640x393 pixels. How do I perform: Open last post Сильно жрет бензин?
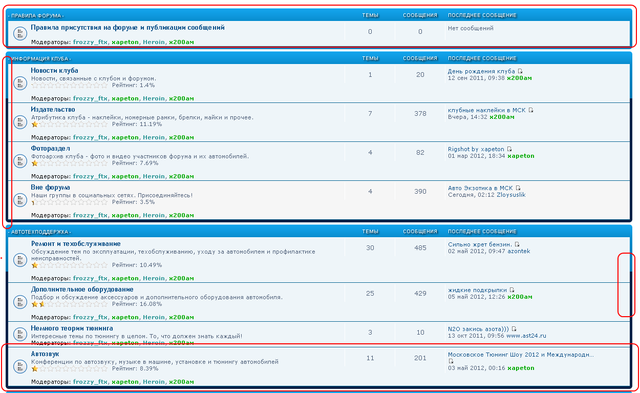[x=480, y=244]
